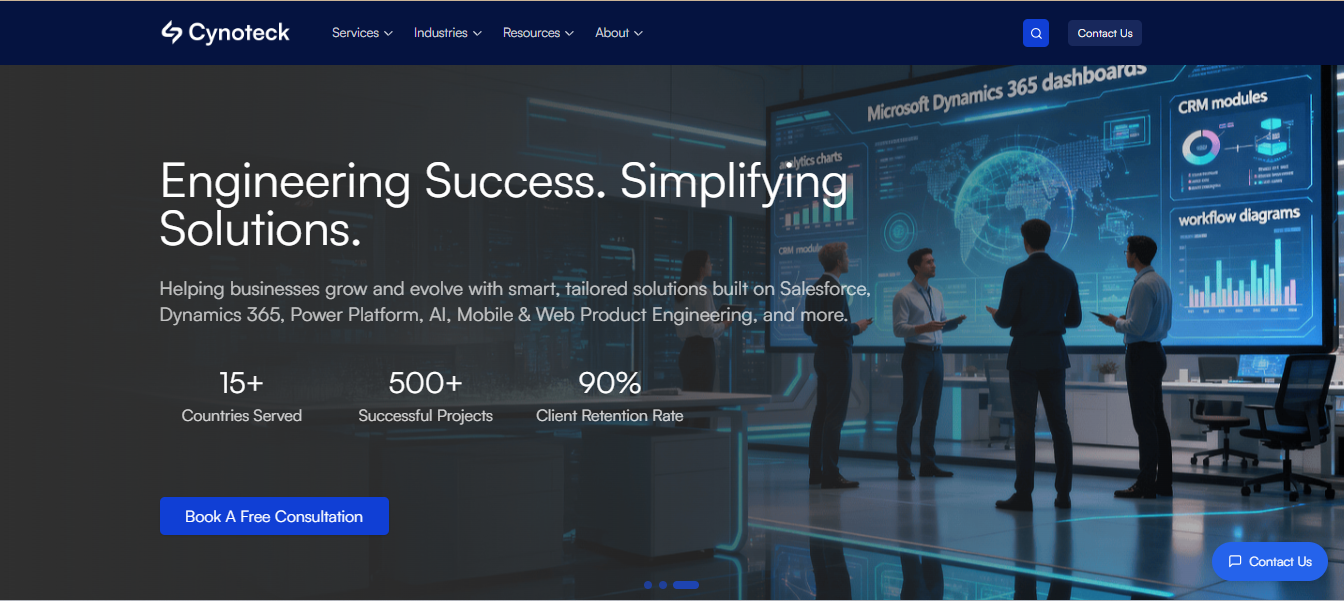Select the Resources menu item

531,33
